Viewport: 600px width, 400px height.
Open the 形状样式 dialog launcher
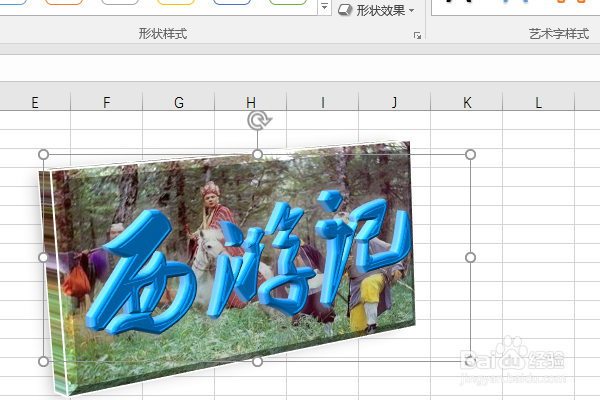(x=417, y=36)
